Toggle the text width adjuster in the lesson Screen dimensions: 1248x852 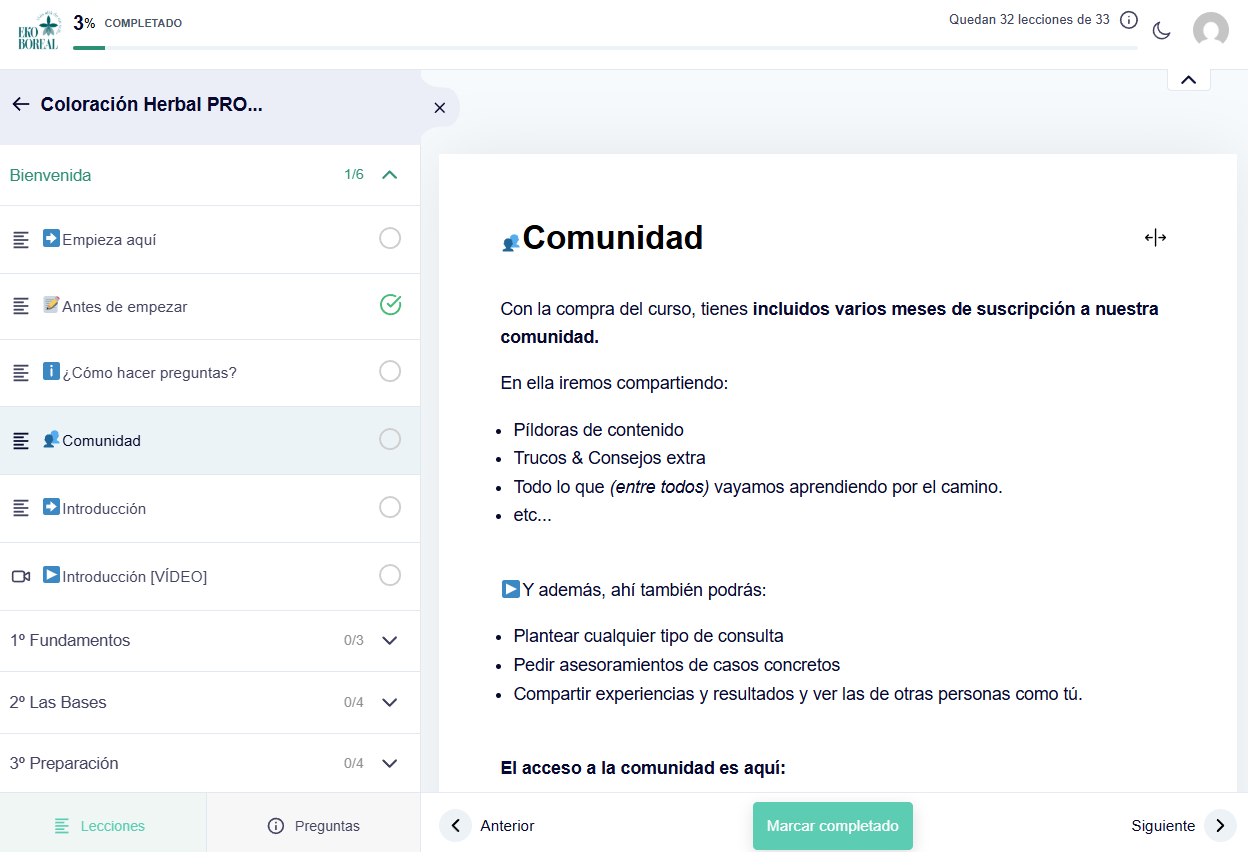(x=1155, y=237)
